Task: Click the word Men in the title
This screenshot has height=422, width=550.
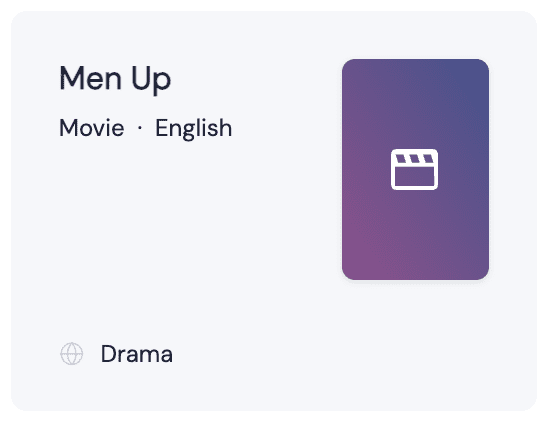Action: (x=90, y=78)
